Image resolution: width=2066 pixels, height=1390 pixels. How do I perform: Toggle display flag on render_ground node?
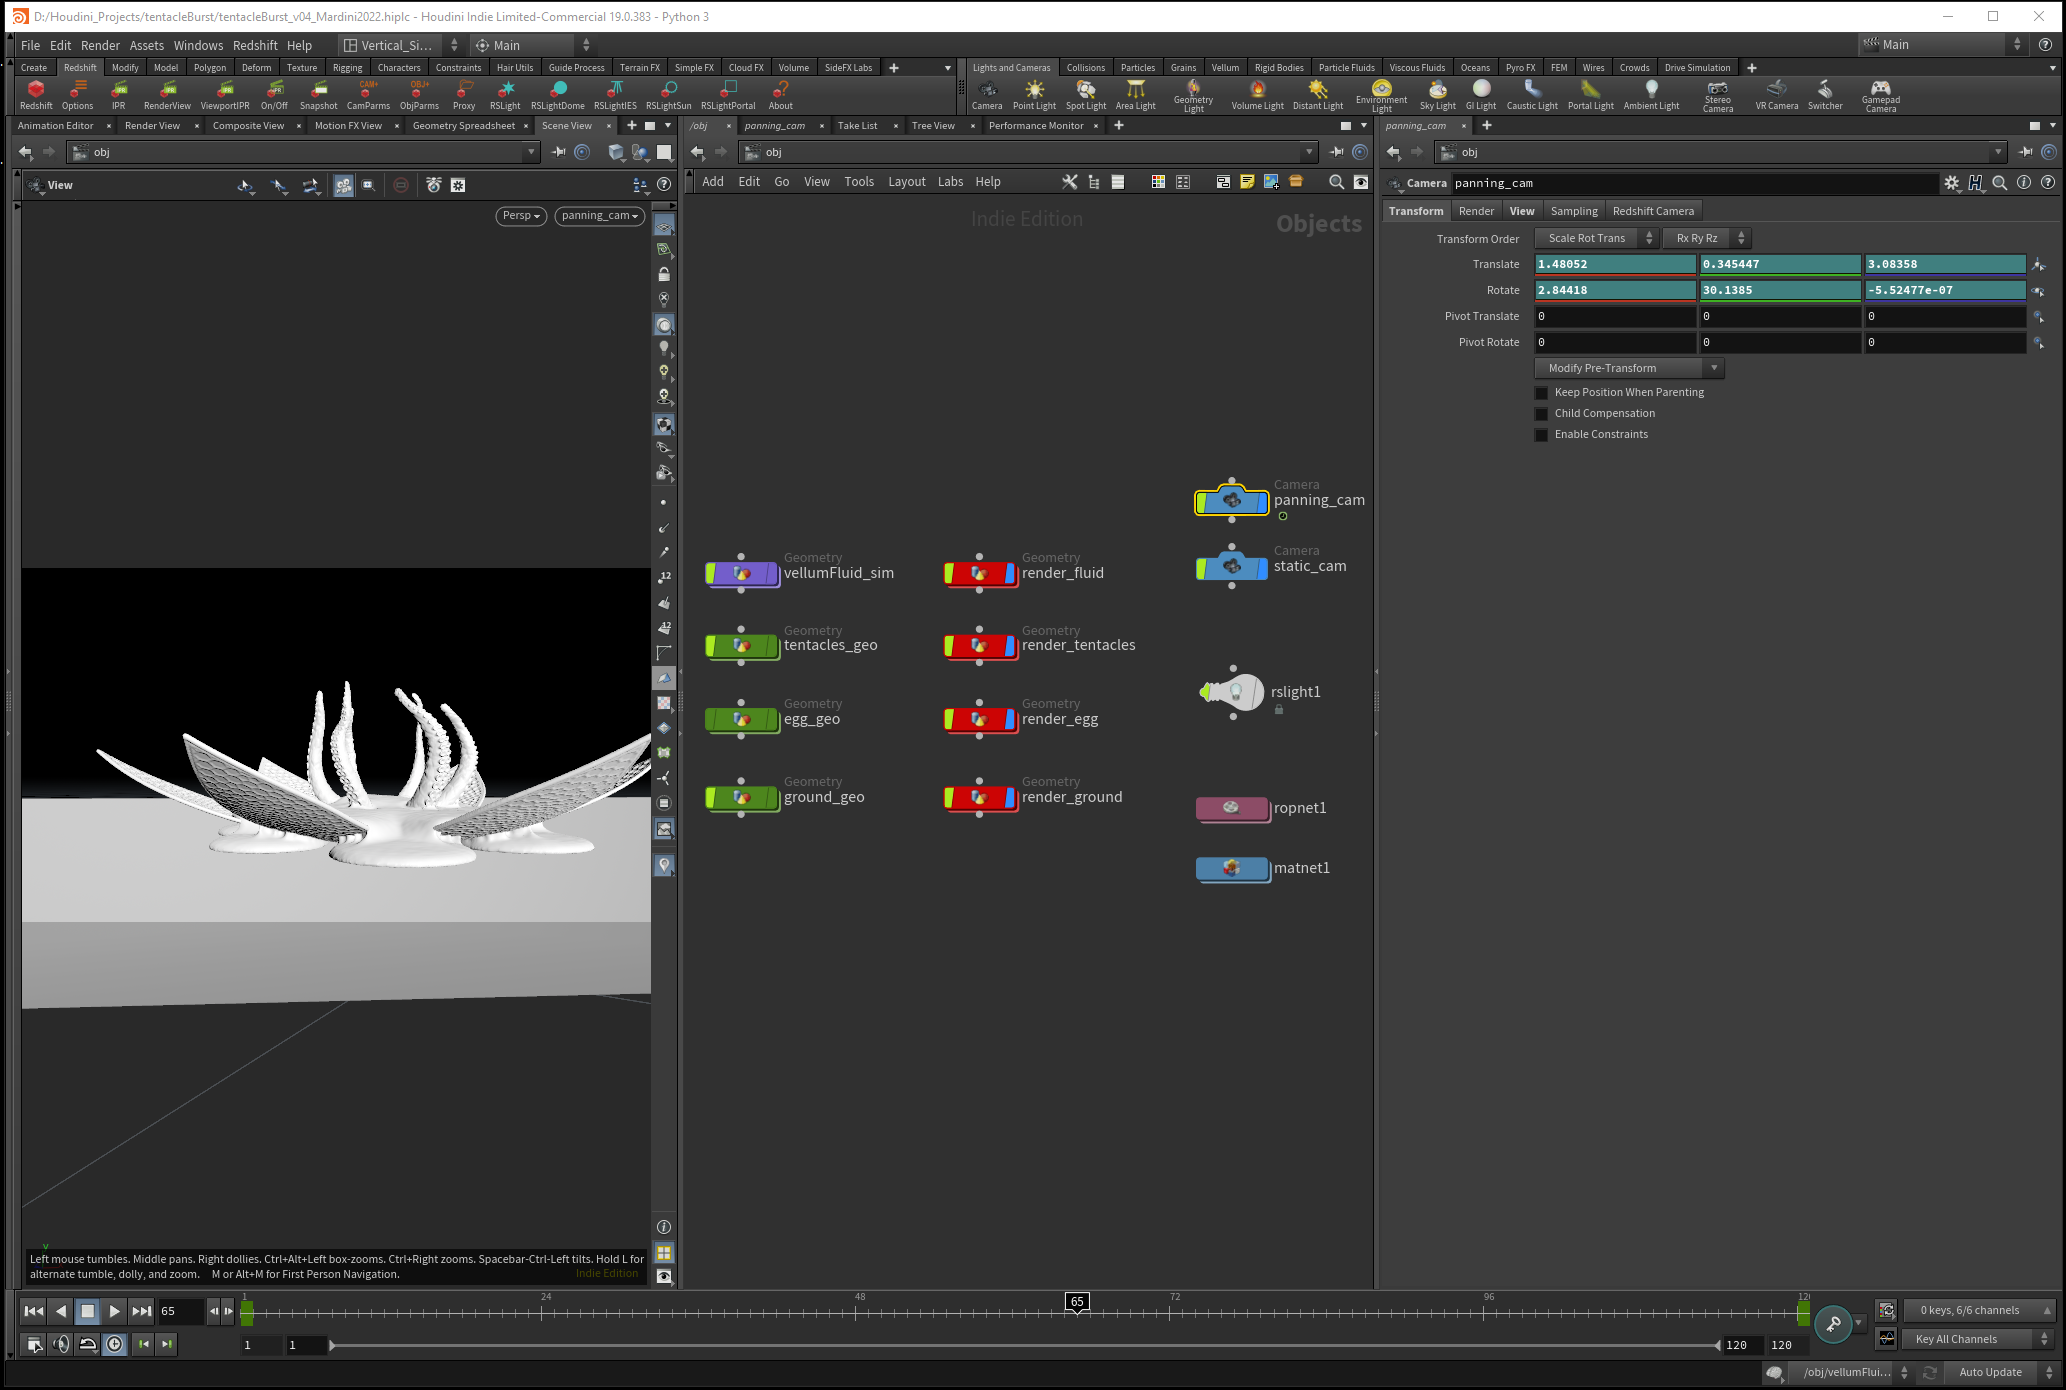[x=1010, y=797]
